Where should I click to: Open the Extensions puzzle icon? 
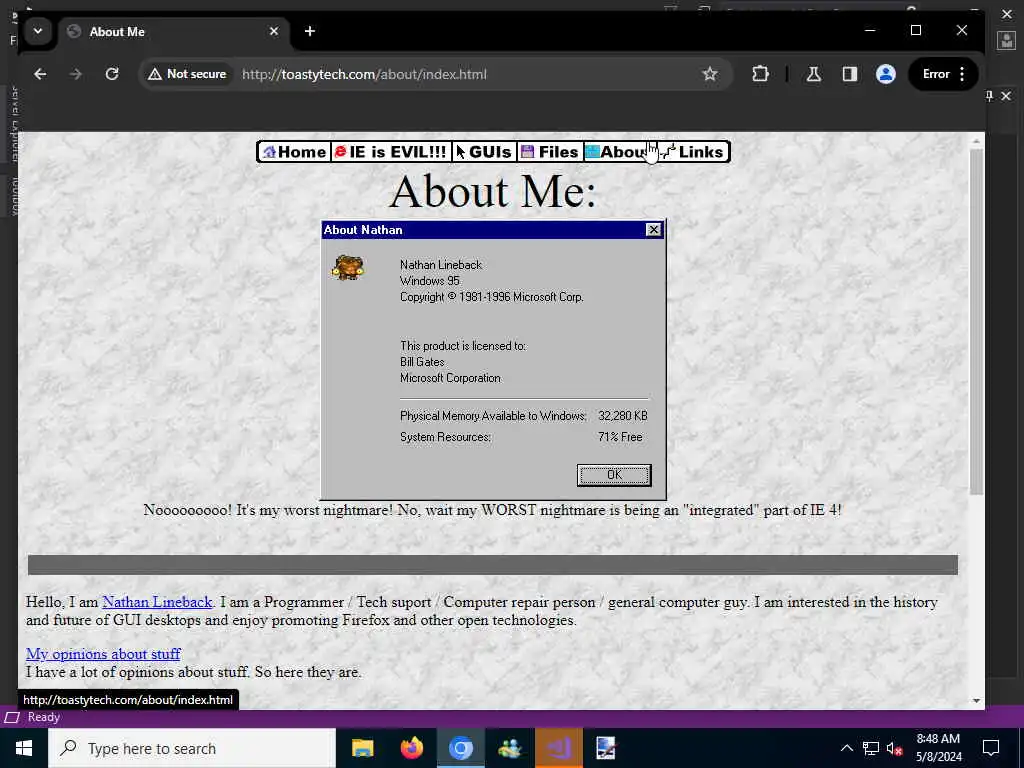tap(760, 74)
